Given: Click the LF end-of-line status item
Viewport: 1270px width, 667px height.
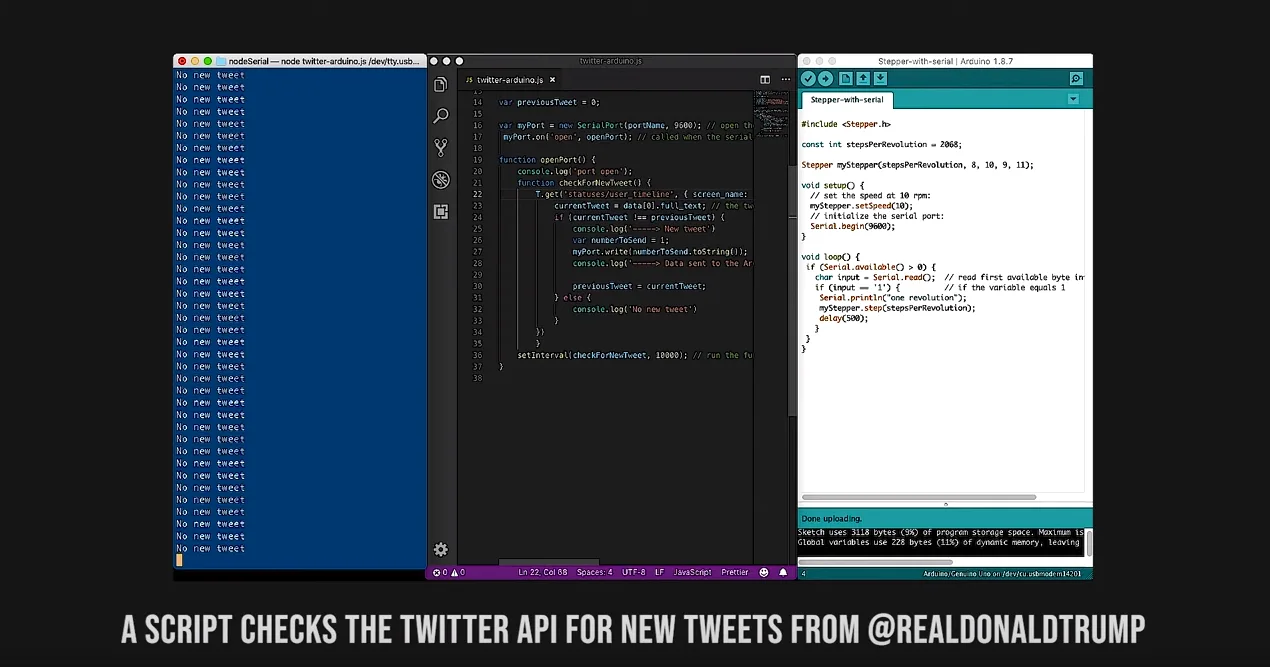Looking at the screenshot, I should pos(660,573).
